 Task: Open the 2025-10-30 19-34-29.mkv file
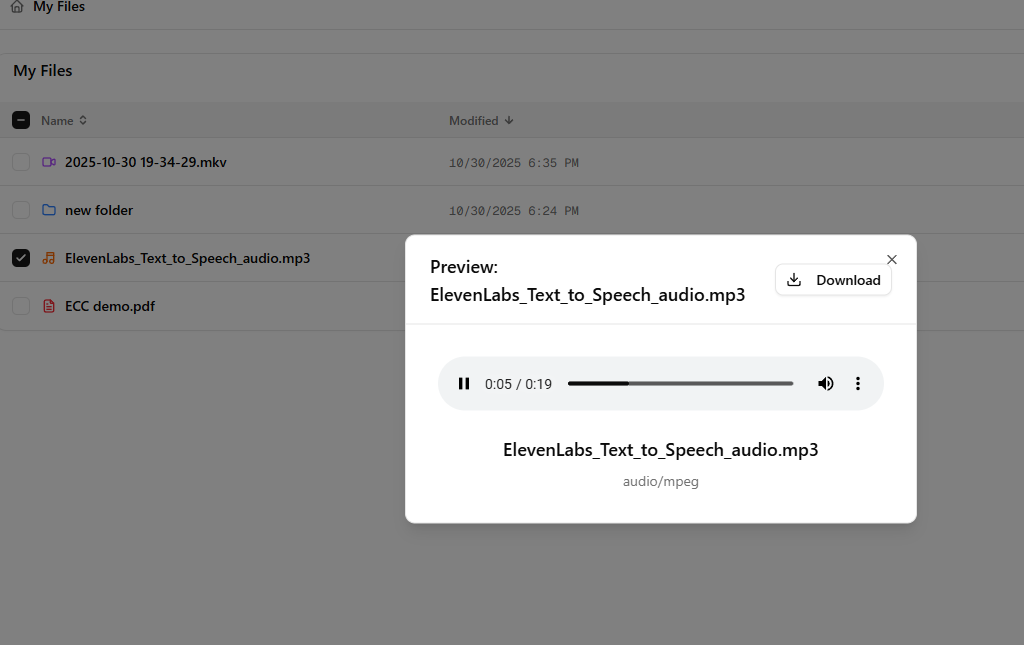146,163
